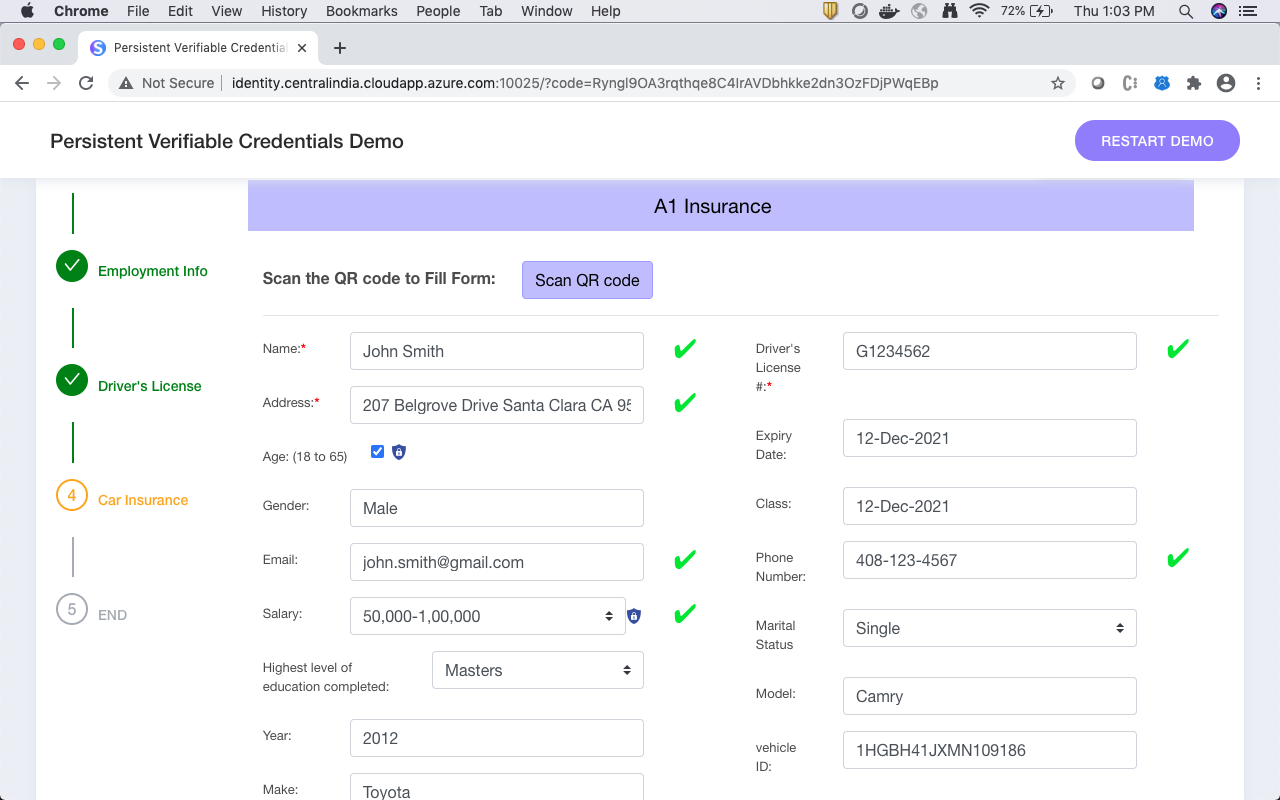Select the Car Insurance step 4 circle
This screenshot has height=800, width=1280.
[x=72, y=495]
